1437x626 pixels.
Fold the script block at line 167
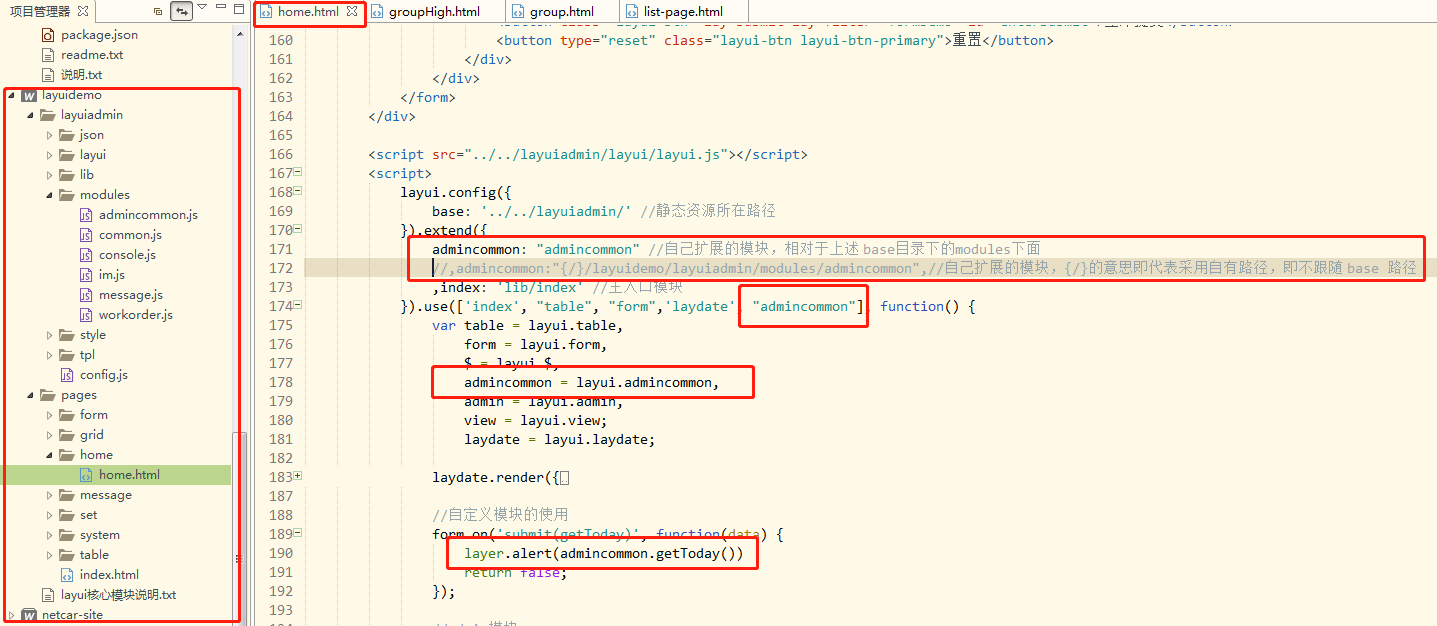pyautogui.click(x=298, y=172)
